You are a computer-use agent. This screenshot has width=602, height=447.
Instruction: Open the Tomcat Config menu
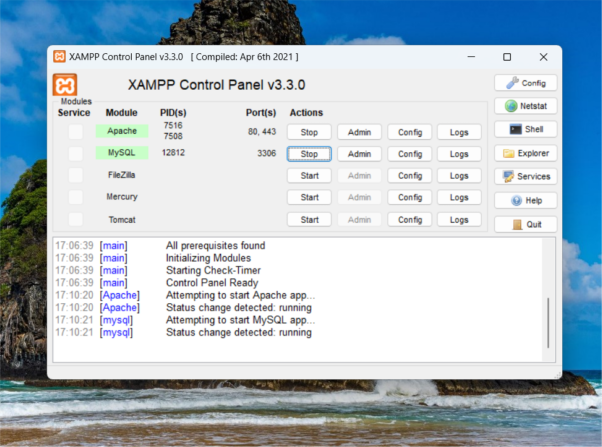click(x=410, y=220)
